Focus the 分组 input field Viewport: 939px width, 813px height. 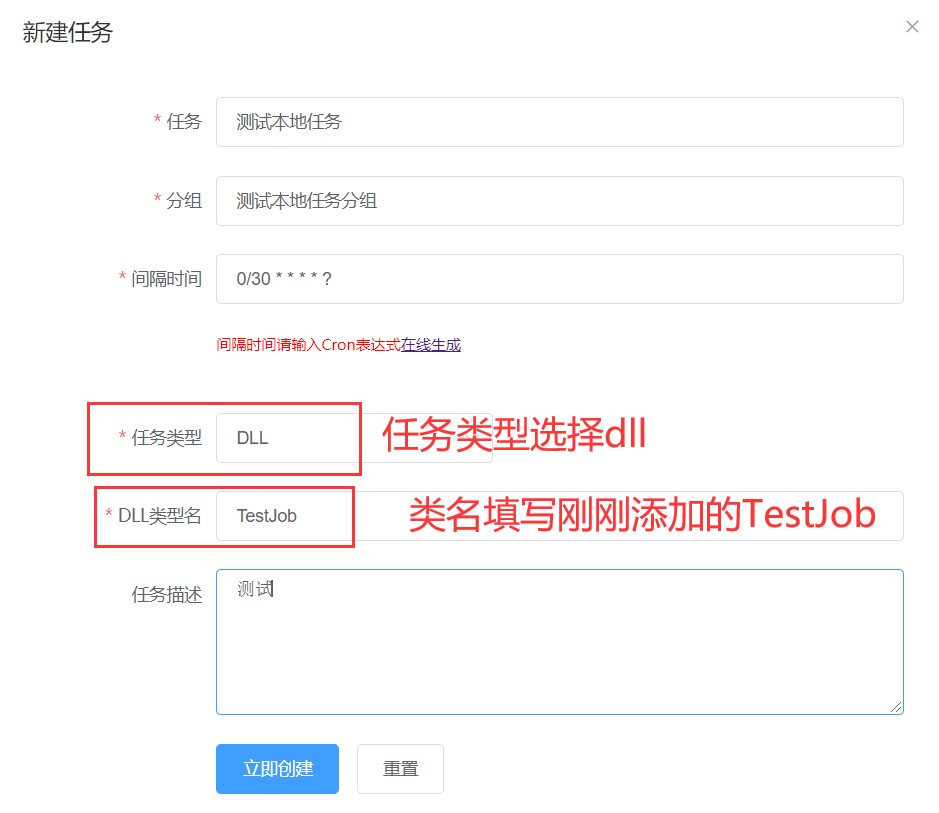(x=559, y=201)
